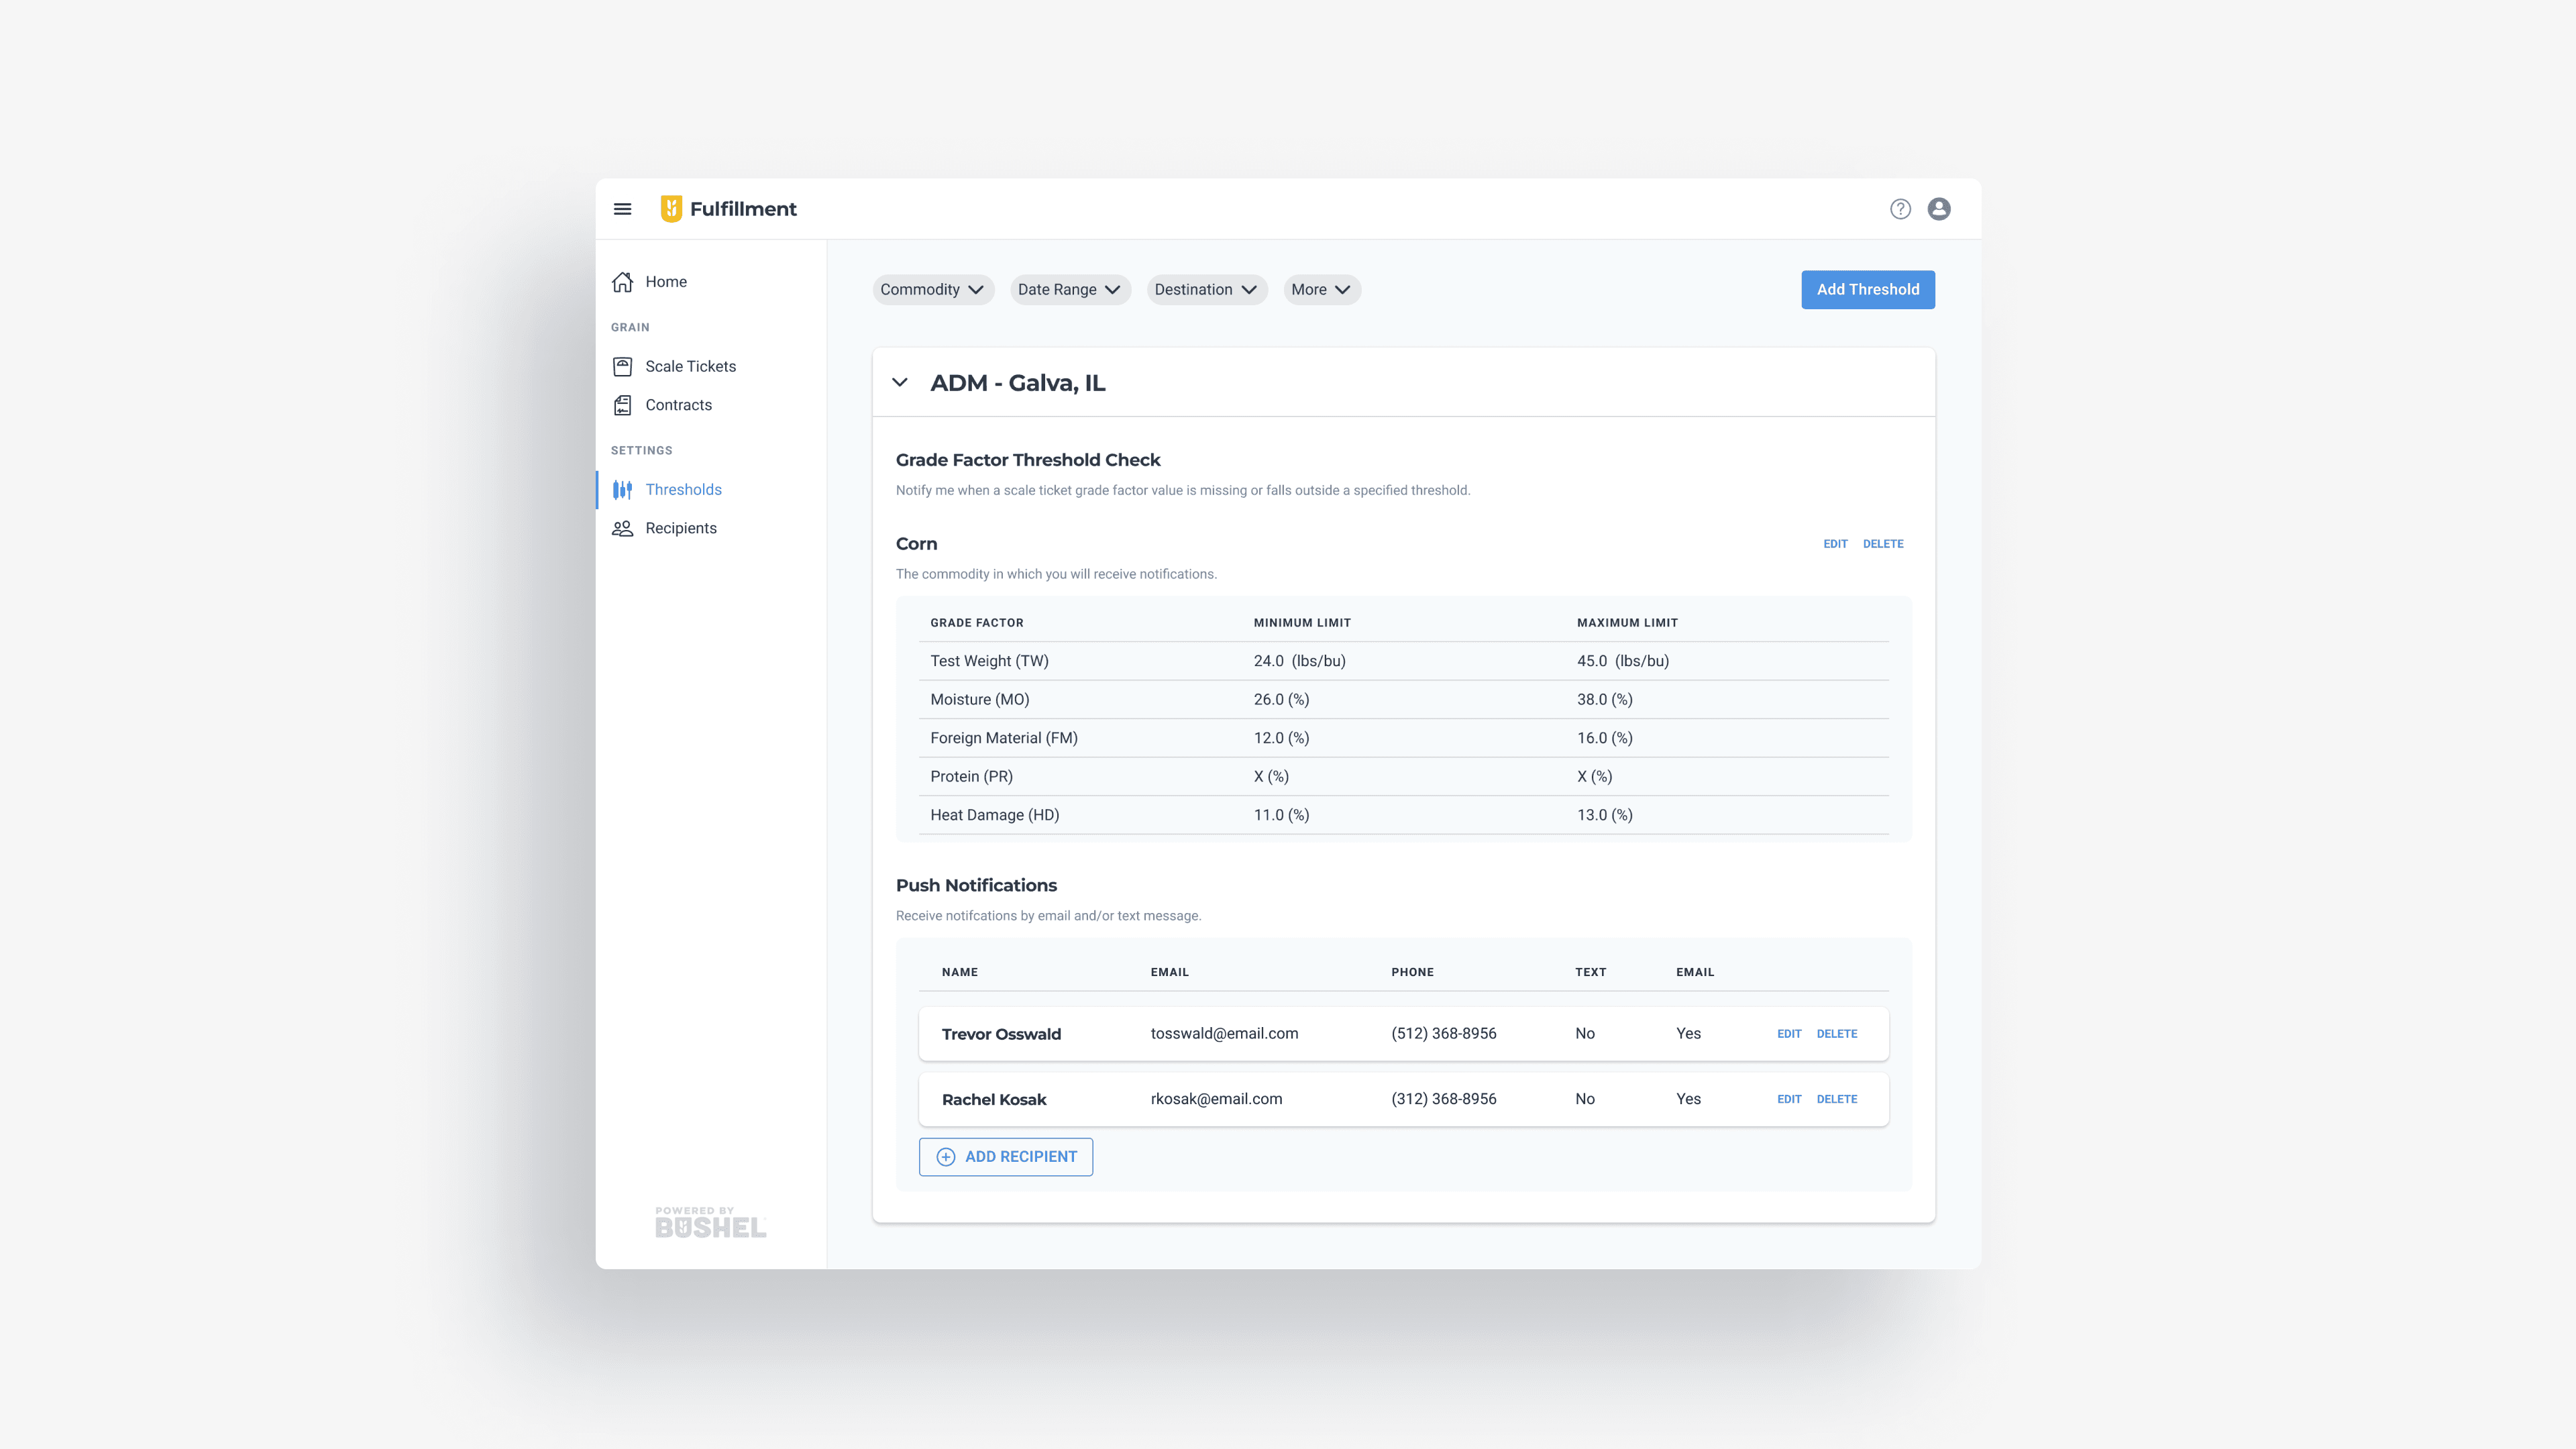Click phone number (312) 368-8956
Viewport: 2576px width, 1449px height.
pyautogui.click(x=1444, y=1099)
